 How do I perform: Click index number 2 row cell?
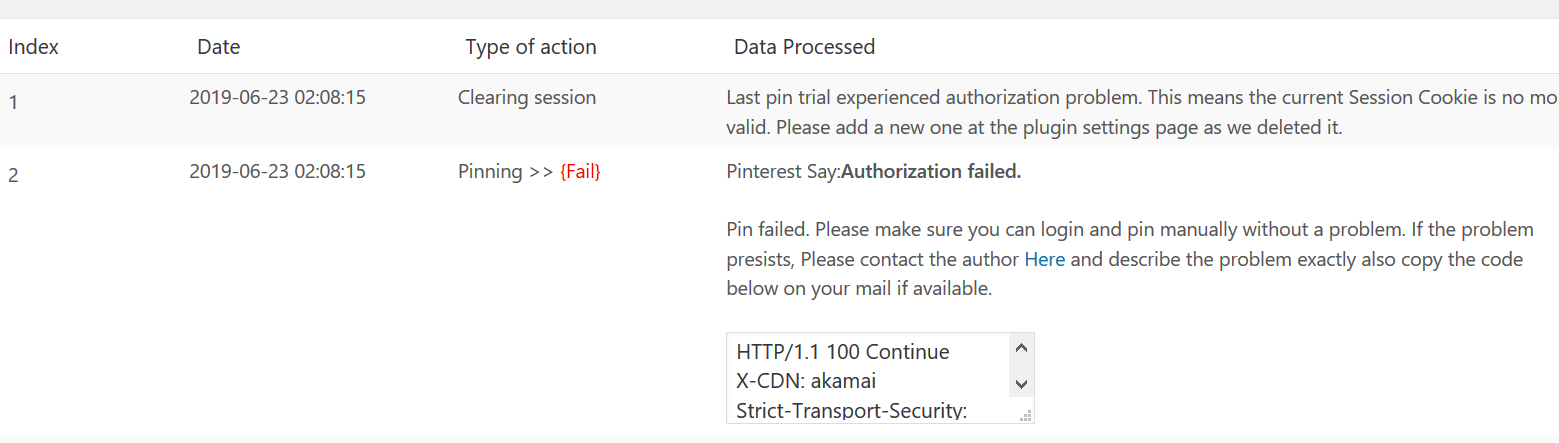coord(13,175)
